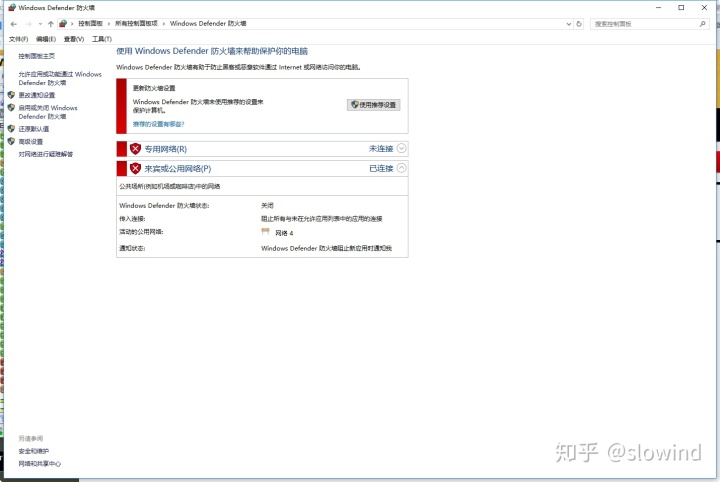Image resolution: width=720 pixels, height=482 pixels.
Task: Open 还原默认值 link
Action: click(x=34, y=129)
